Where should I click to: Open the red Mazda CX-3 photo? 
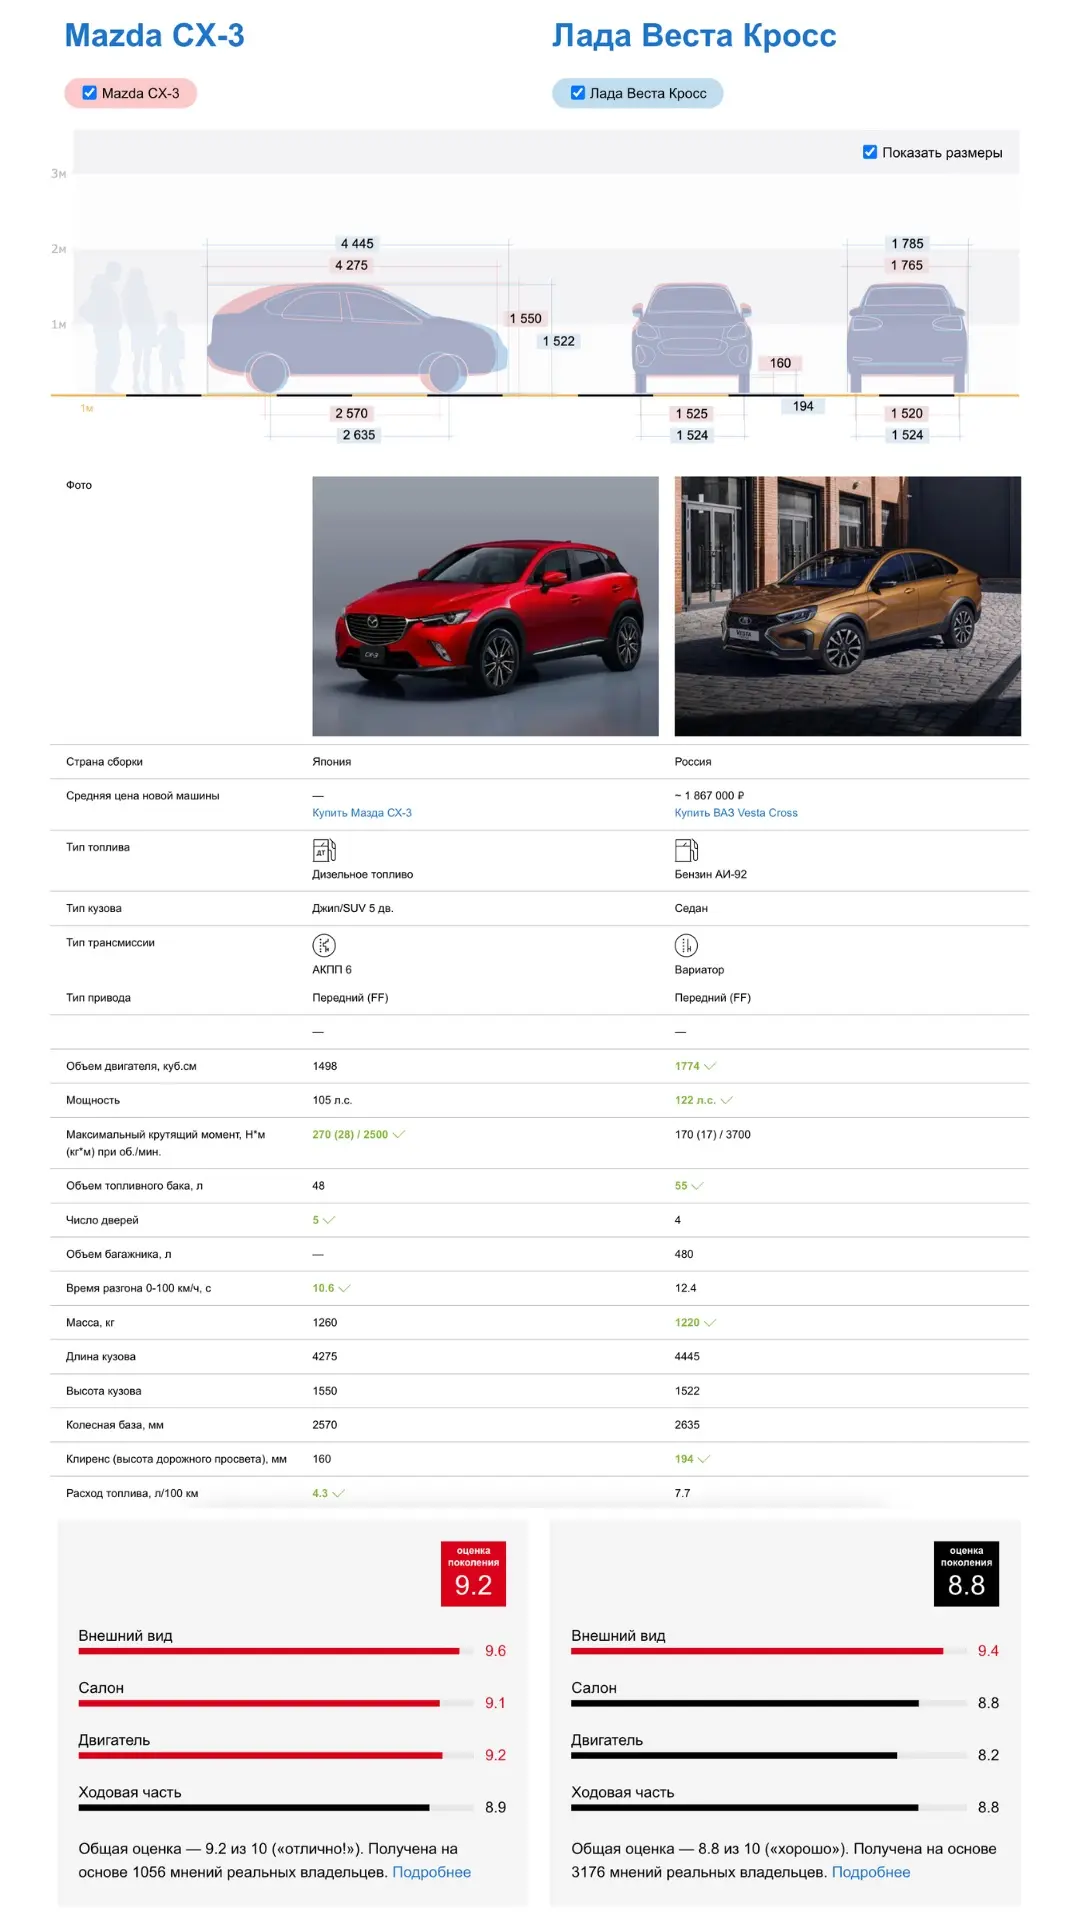(485, 606)
